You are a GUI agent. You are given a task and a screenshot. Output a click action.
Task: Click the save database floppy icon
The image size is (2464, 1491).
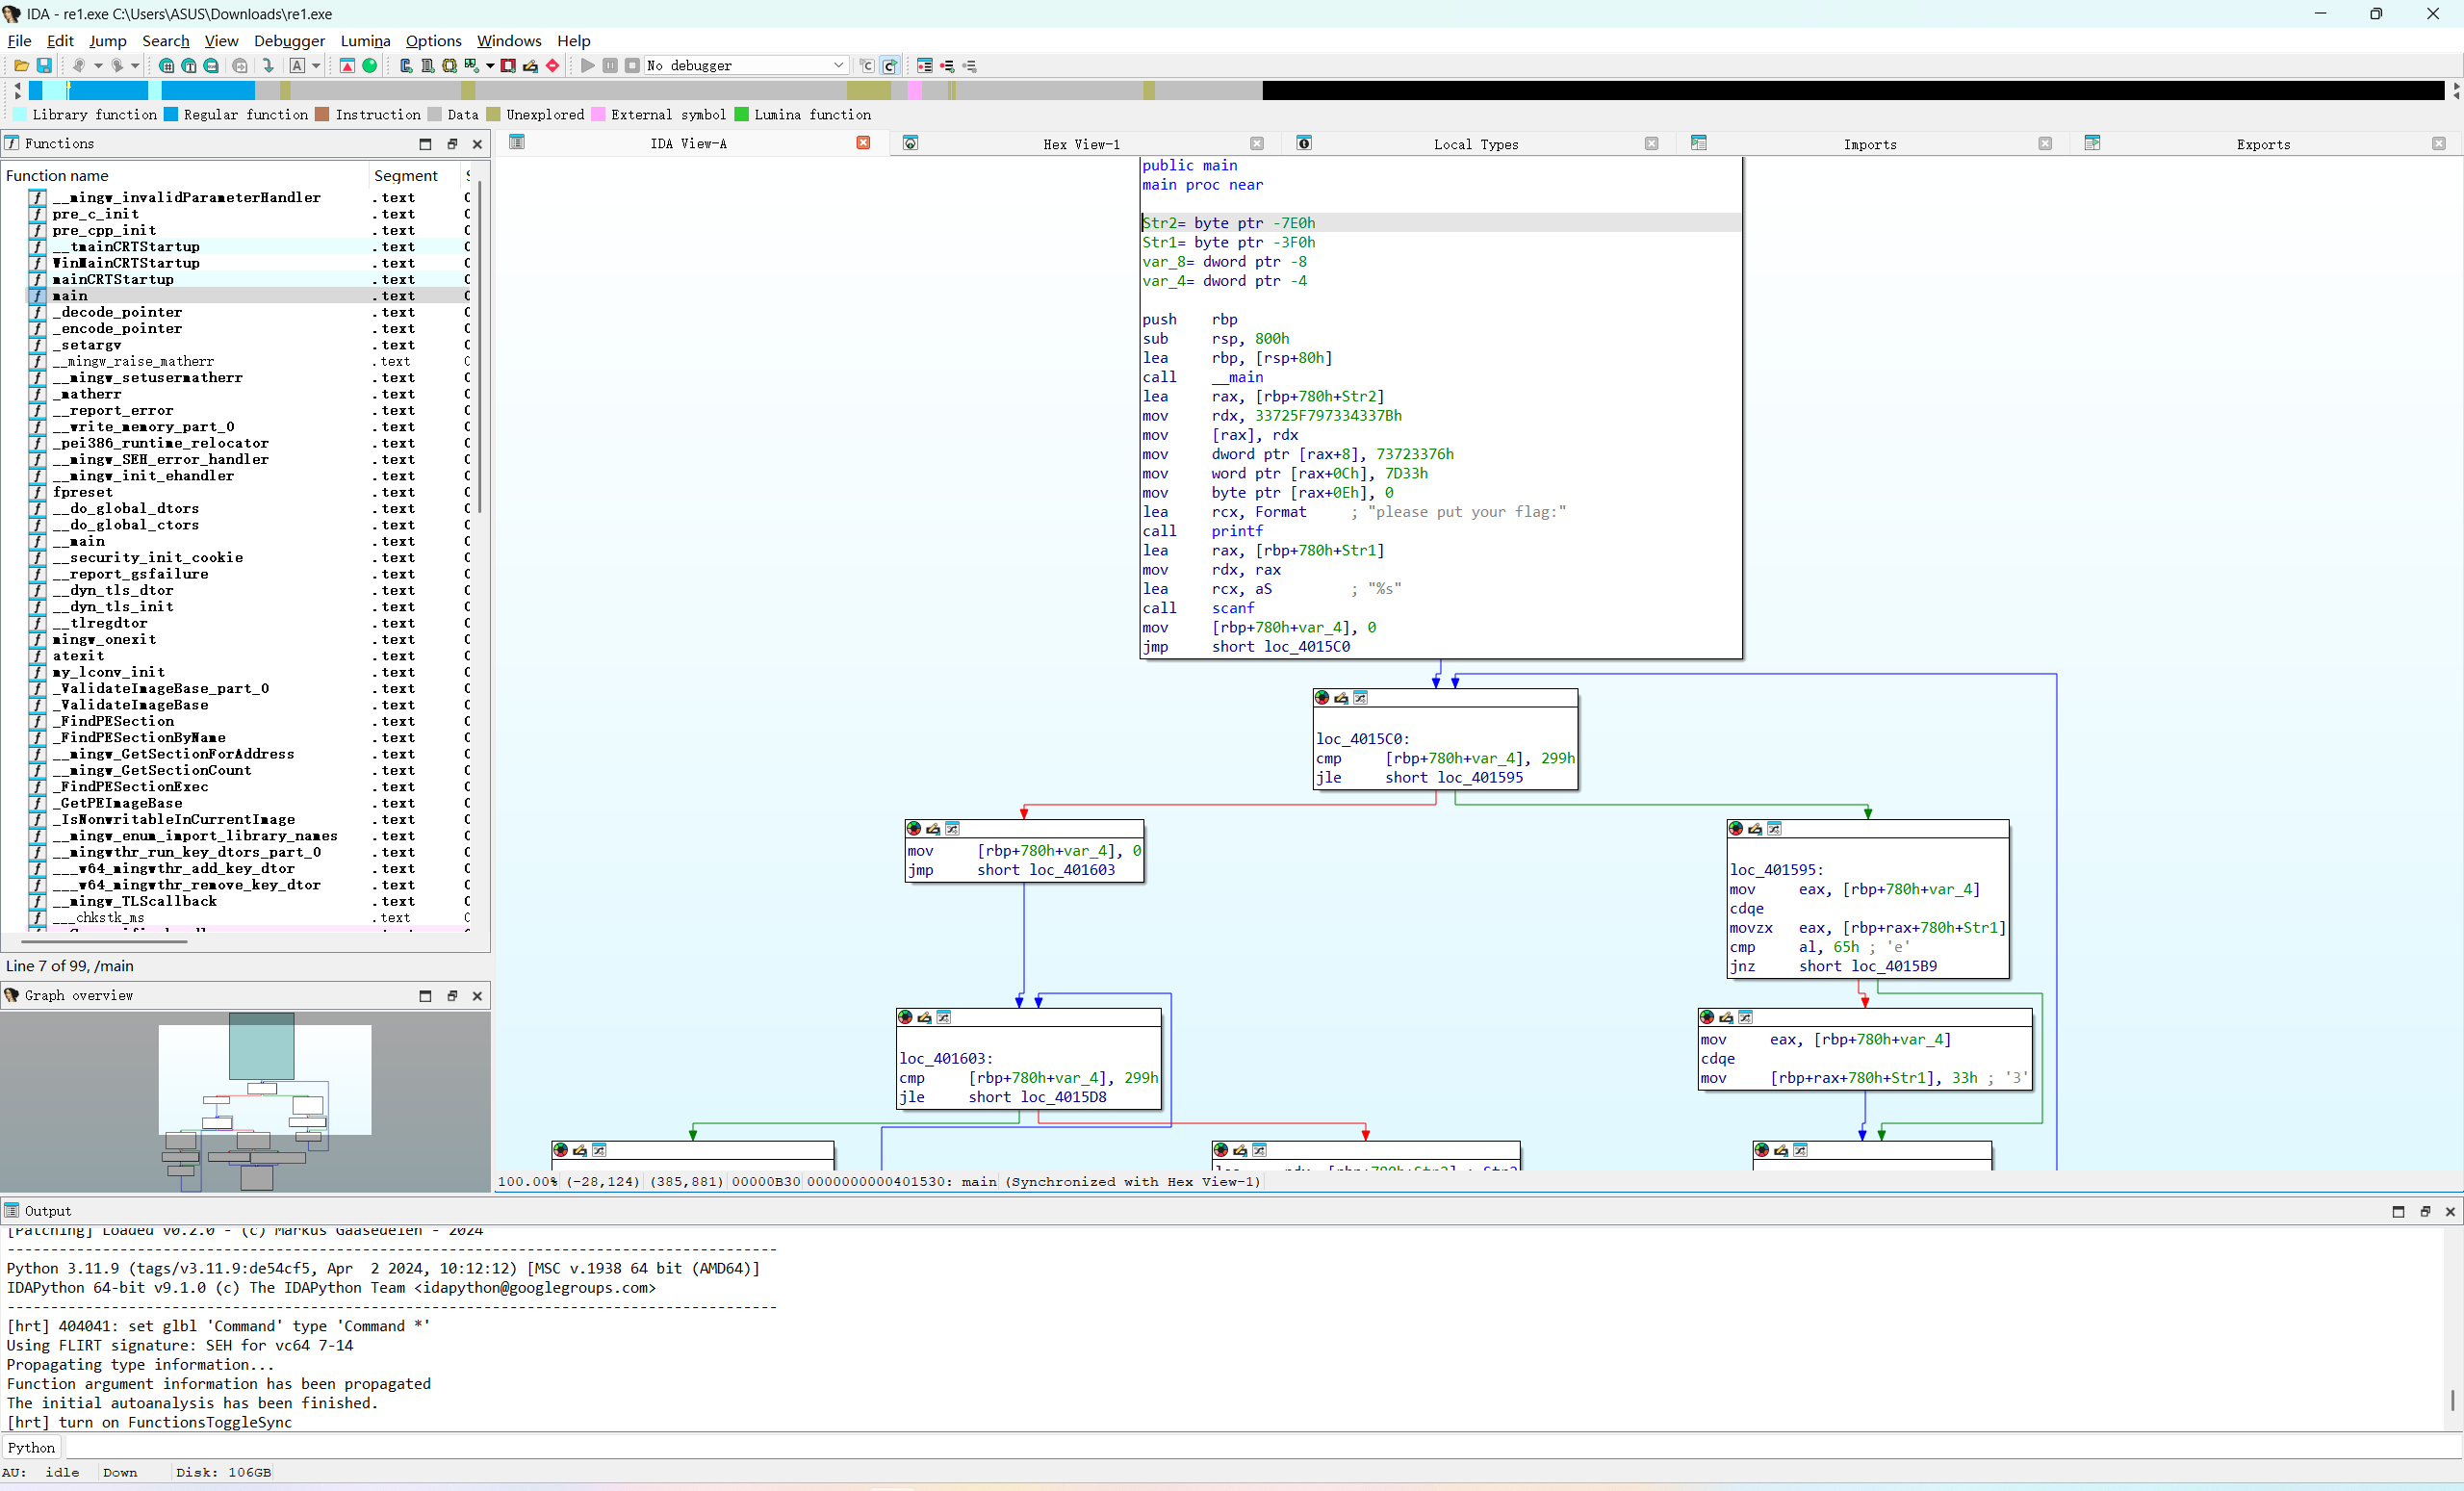(44, 65)
